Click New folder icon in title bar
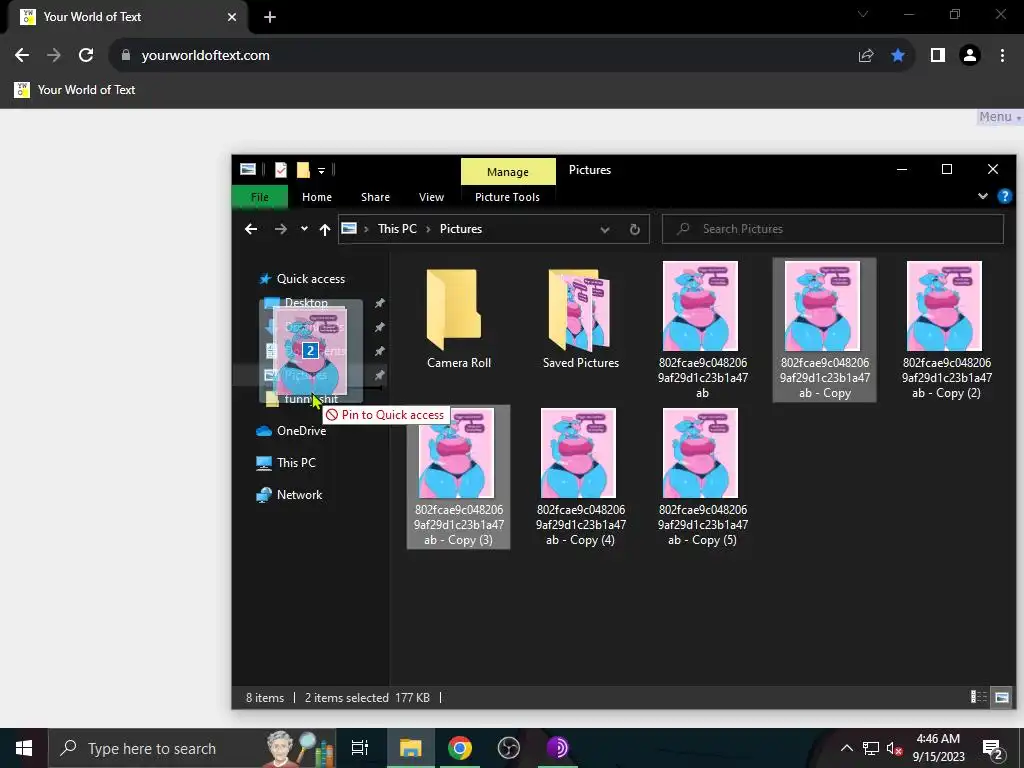 303,170
